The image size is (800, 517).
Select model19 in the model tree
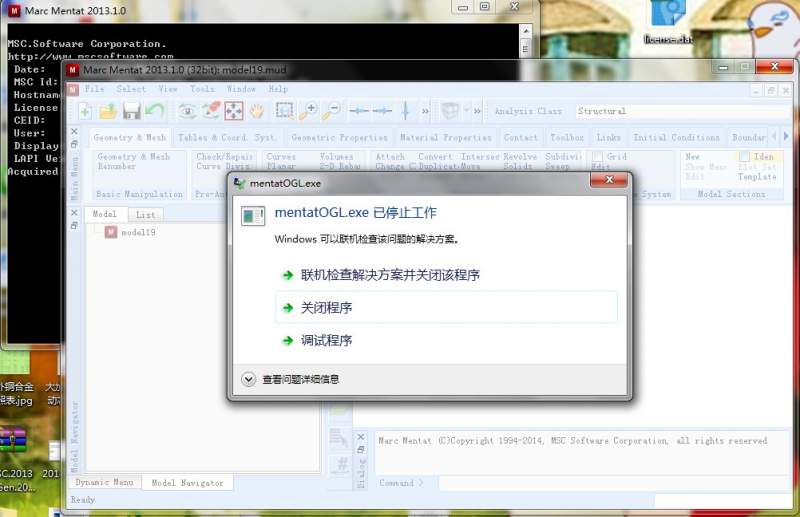138,232
